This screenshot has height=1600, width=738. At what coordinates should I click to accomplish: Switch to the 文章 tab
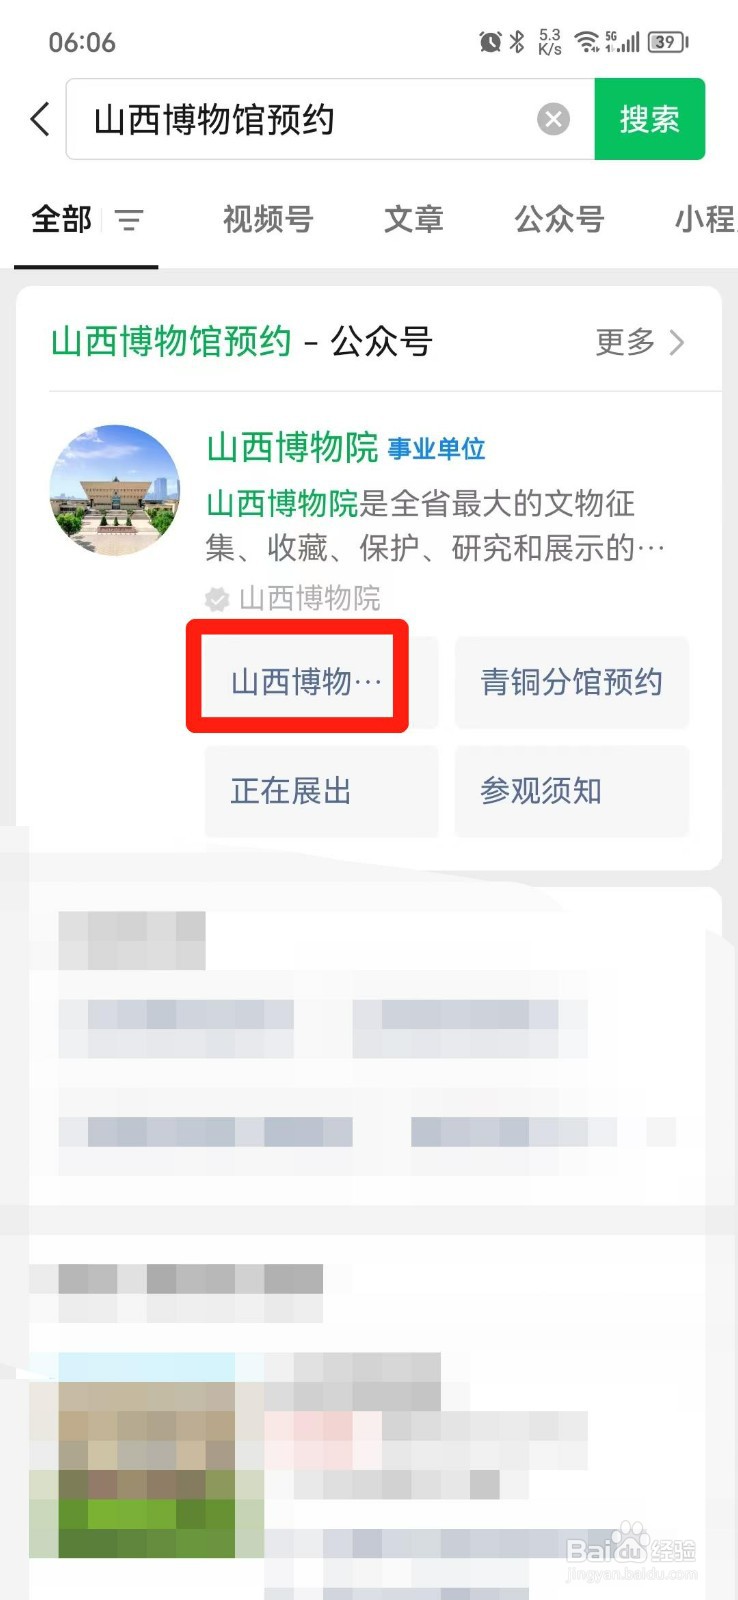point(414,219)
